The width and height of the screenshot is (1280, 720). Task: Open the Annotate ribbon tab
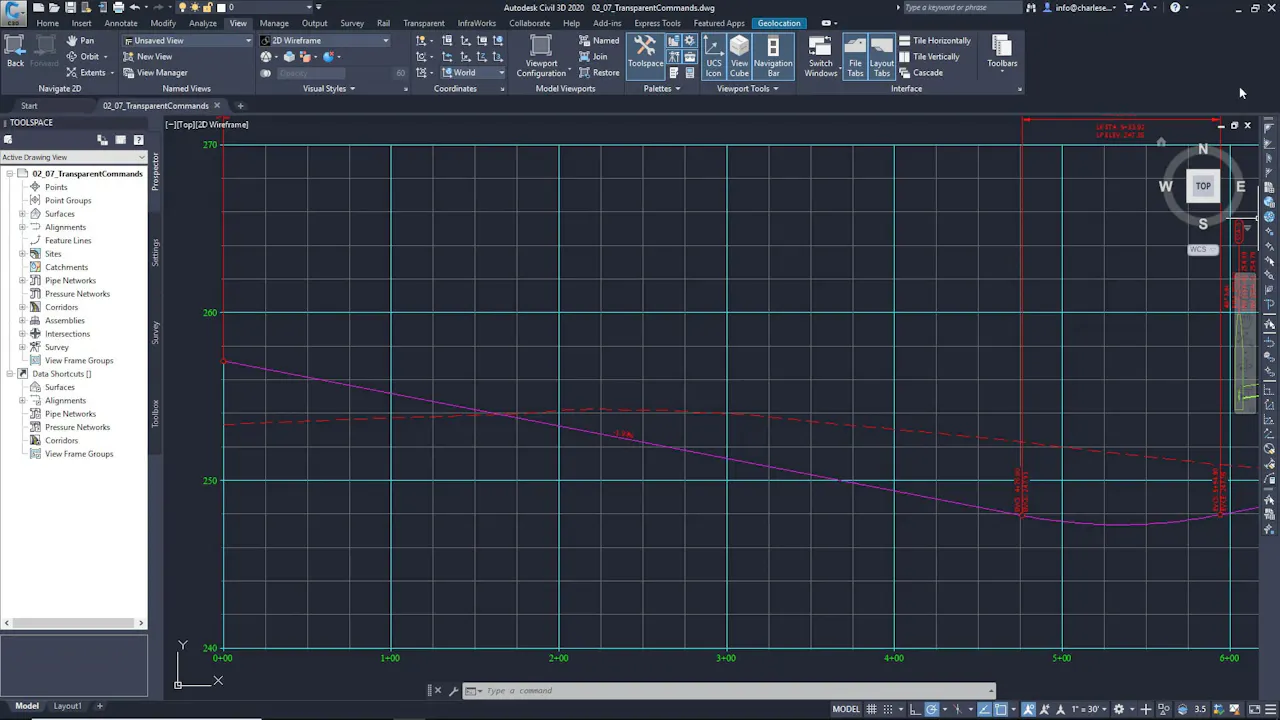121,23
